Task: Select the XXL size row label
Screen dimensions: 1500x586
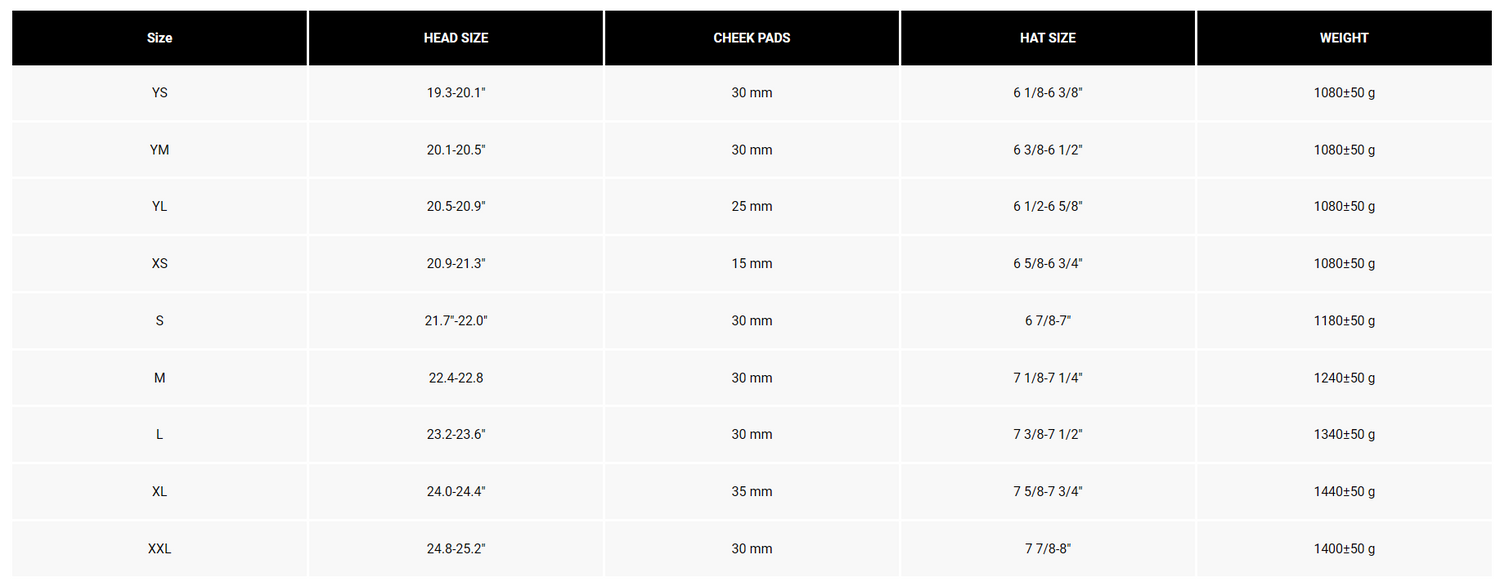Action: [159, 549]
